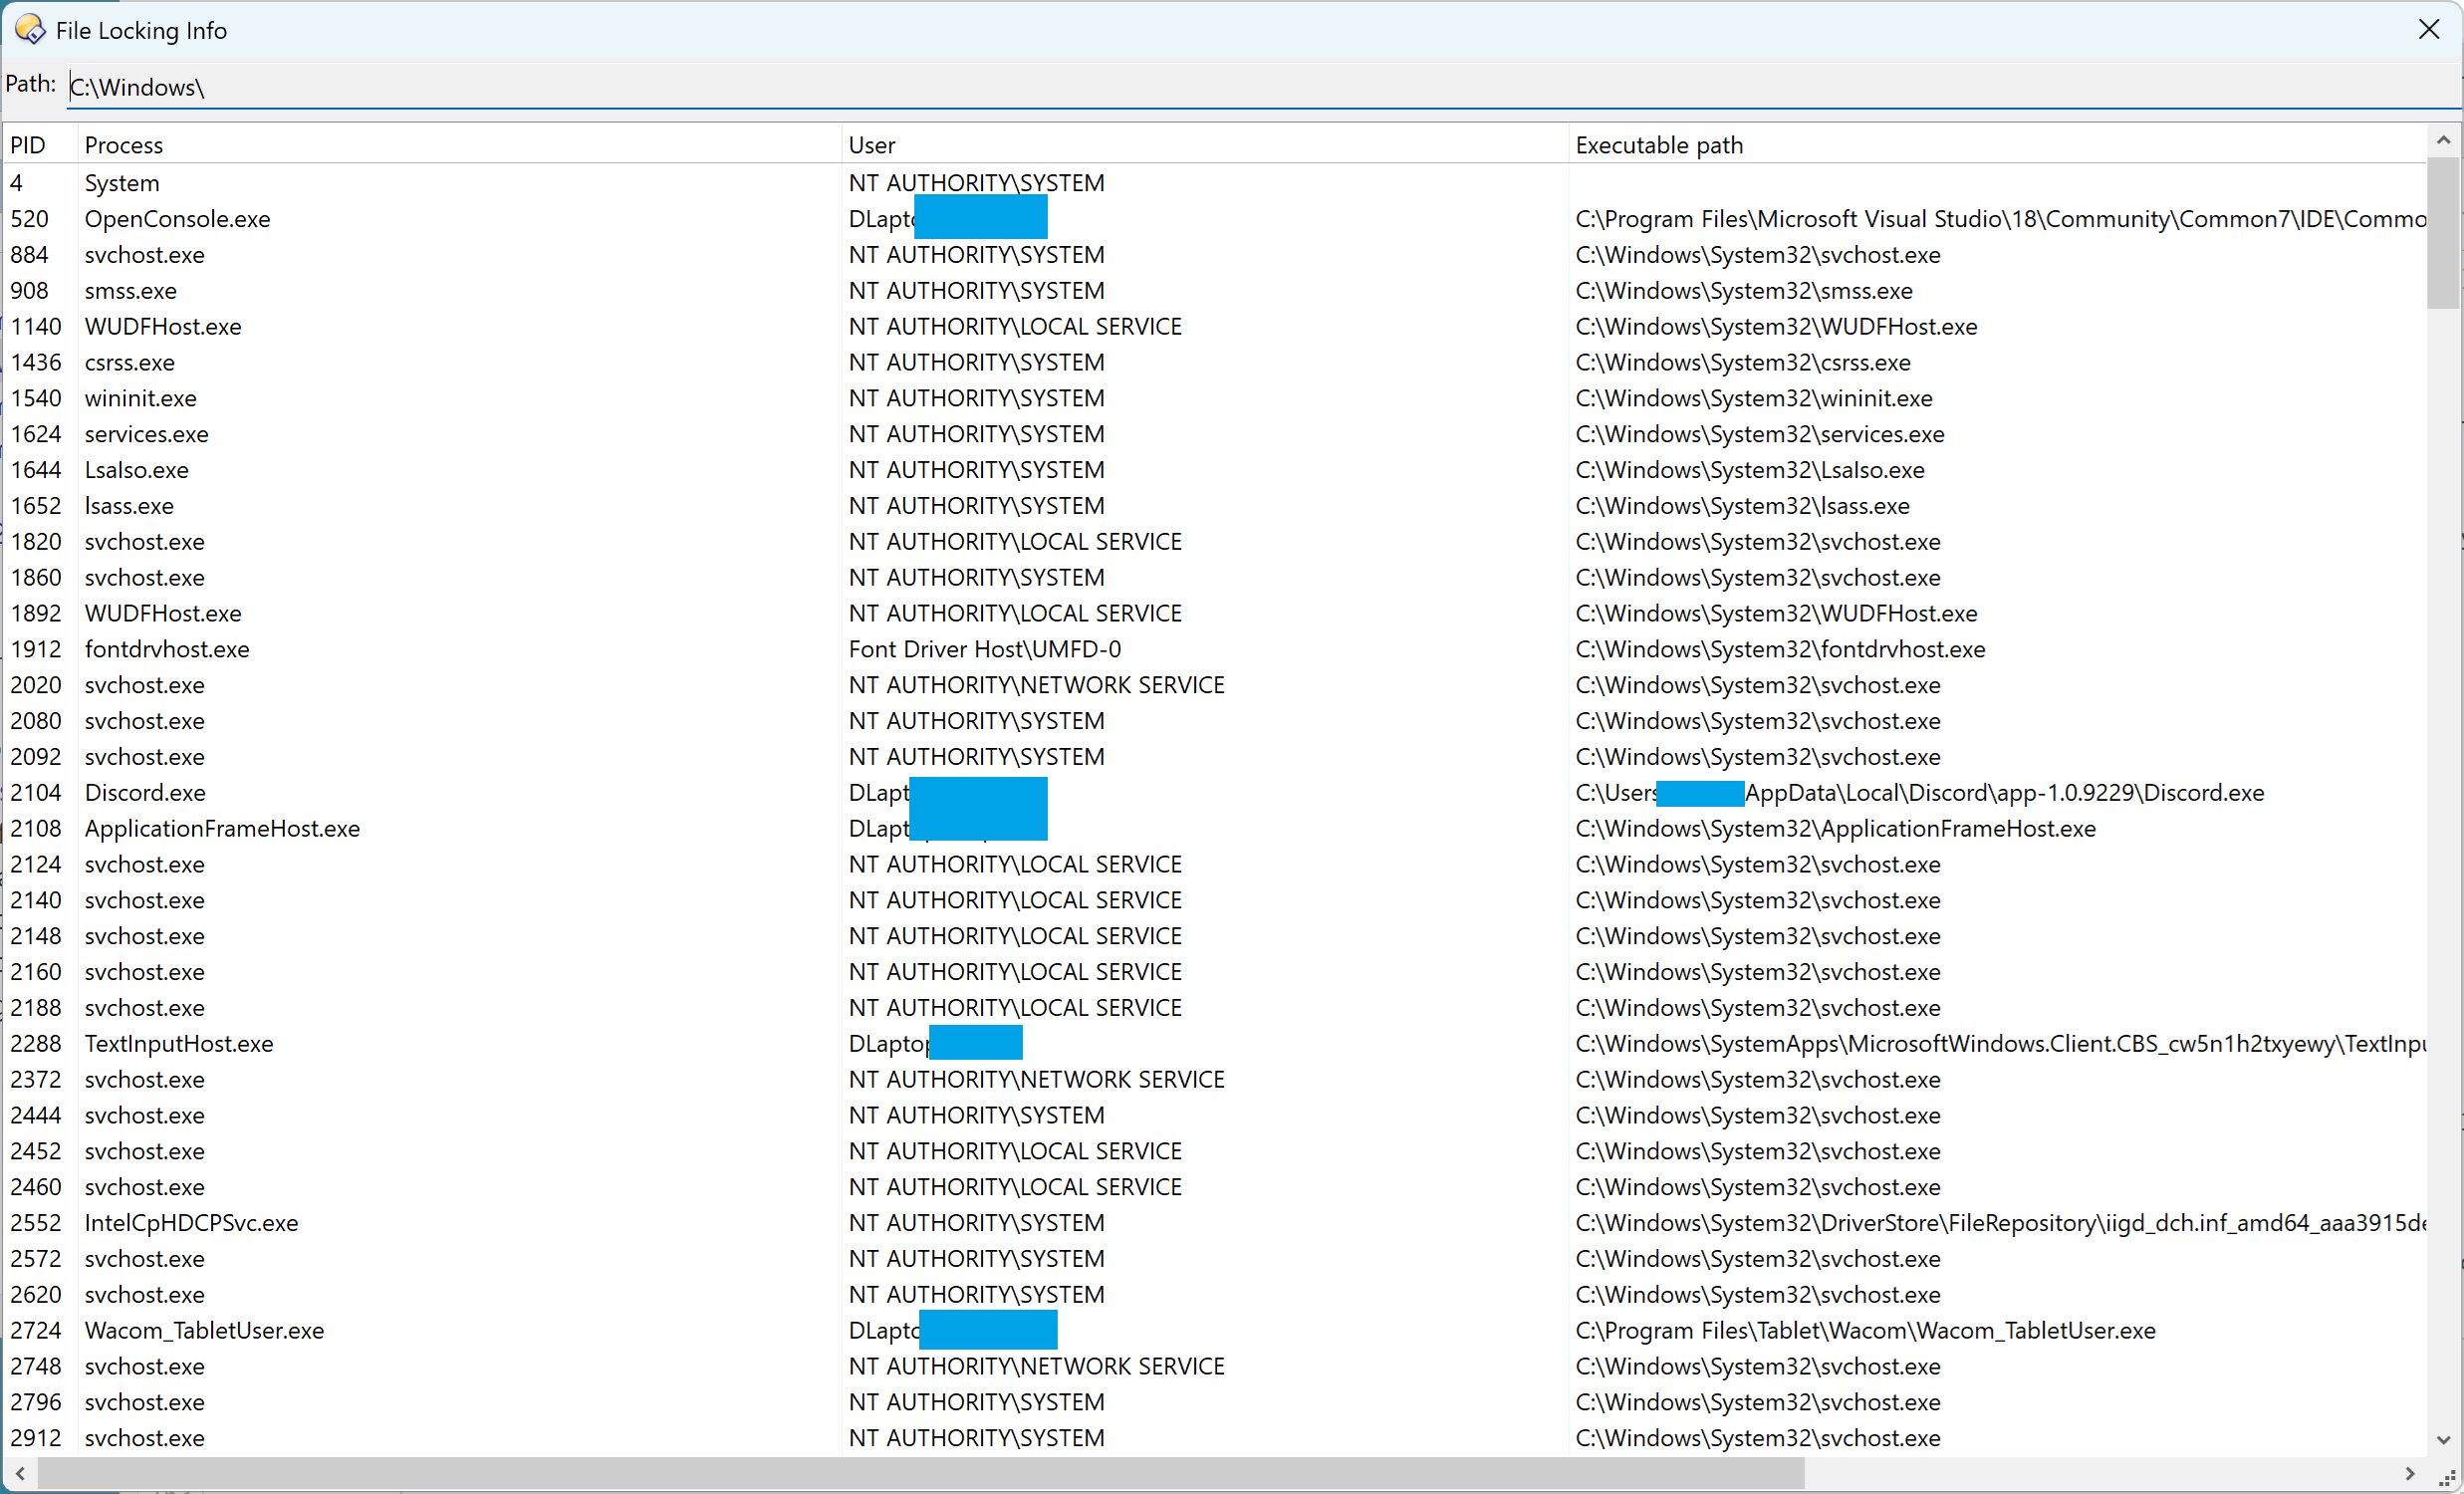Select svchost.exe row with PID 884
The width and height of the screenshot is (2464, 1494).
click(1215, 255)
